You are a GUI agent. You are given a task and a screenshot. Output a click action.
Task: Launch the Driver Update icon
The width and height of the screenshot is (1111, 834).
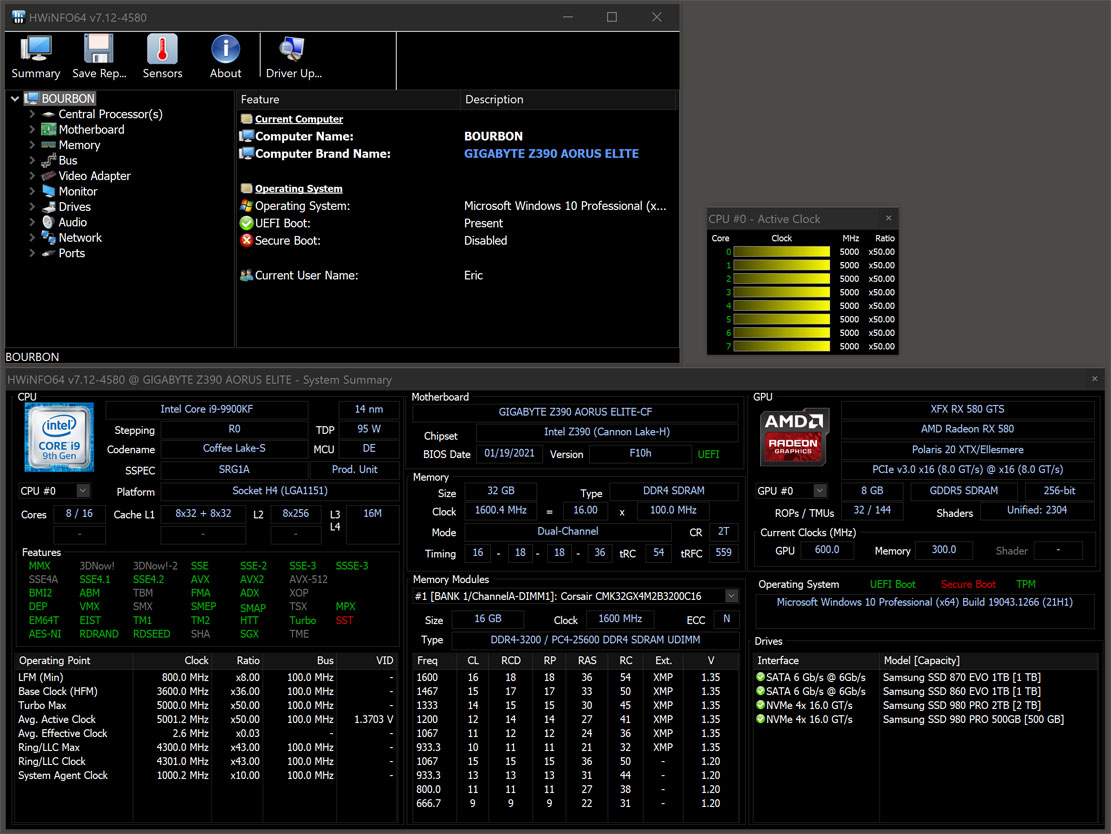tap(292, 49)
